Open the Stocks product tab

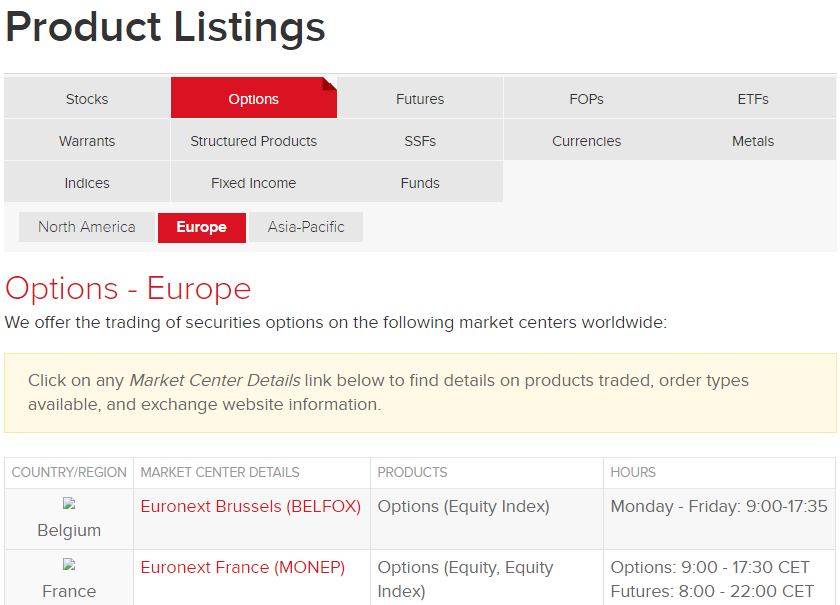87,99
